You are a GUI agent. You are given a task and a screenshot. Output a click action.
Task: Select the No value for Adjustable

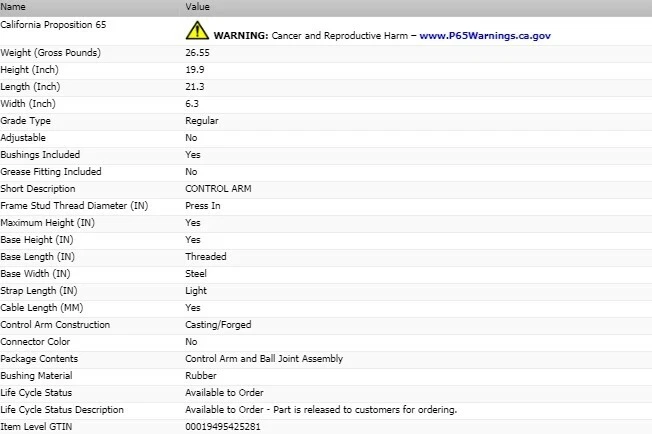[x=191, y=138]
